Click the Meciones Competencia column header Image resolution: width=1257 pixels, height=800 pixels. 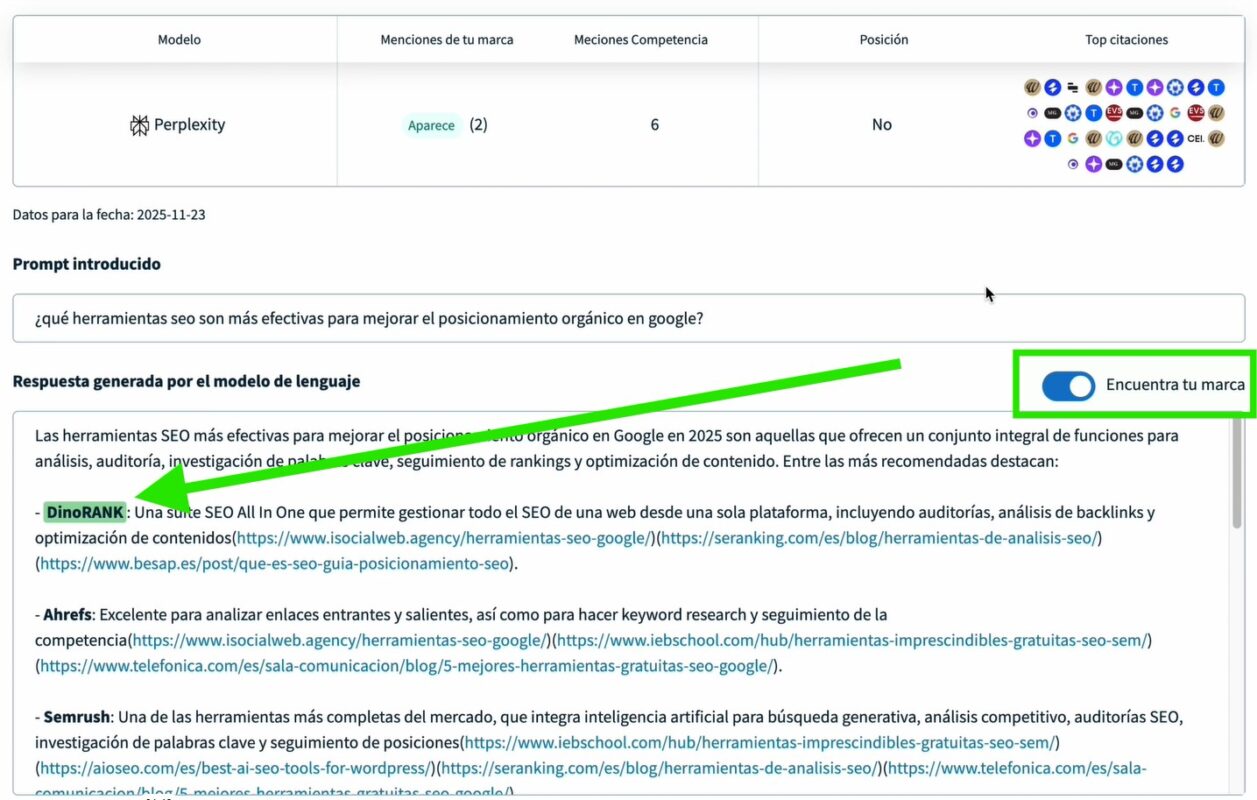click(641, 40)
